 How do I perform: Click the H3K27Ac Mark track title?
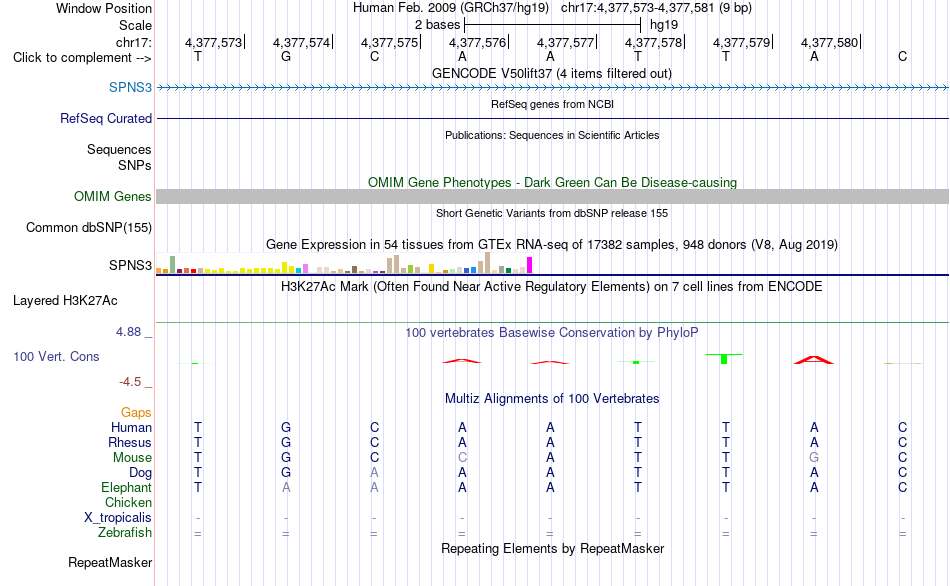(552, 287)
